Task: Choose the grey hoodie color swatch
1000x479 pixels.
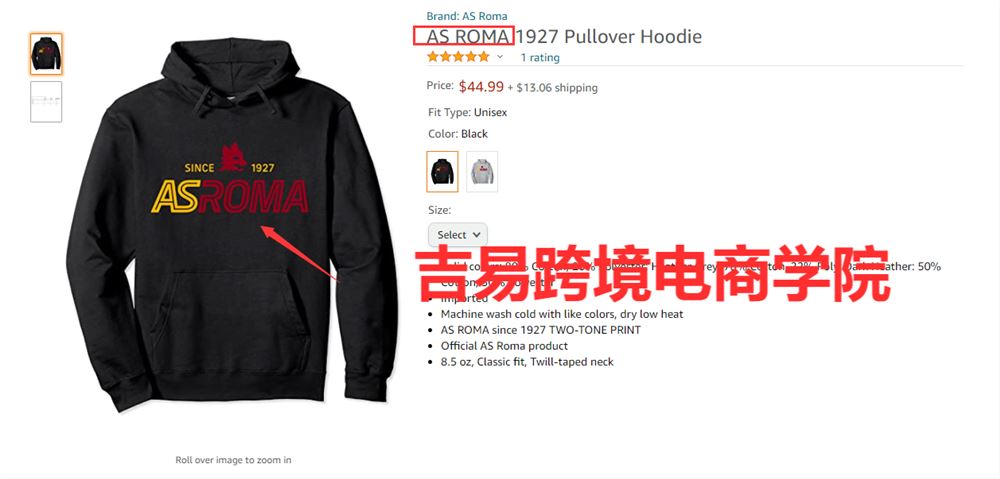Action: click(482, 172)
